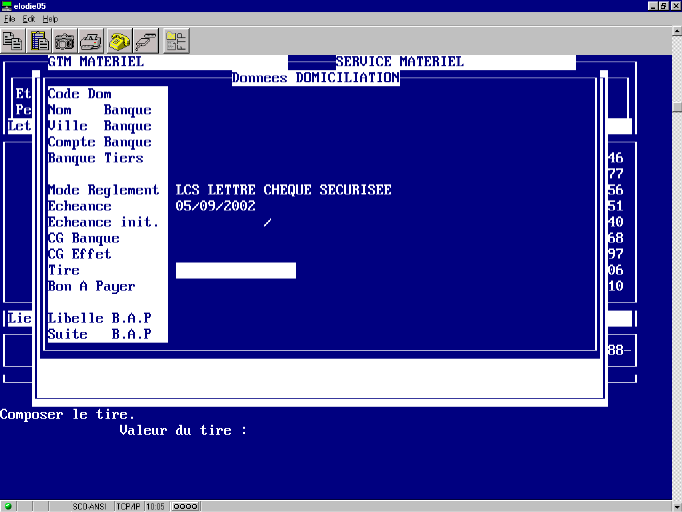The height and width of the screenshot is (512, 682).
Task: Click the 'Tire' field label
Action: tap(64, 271)
